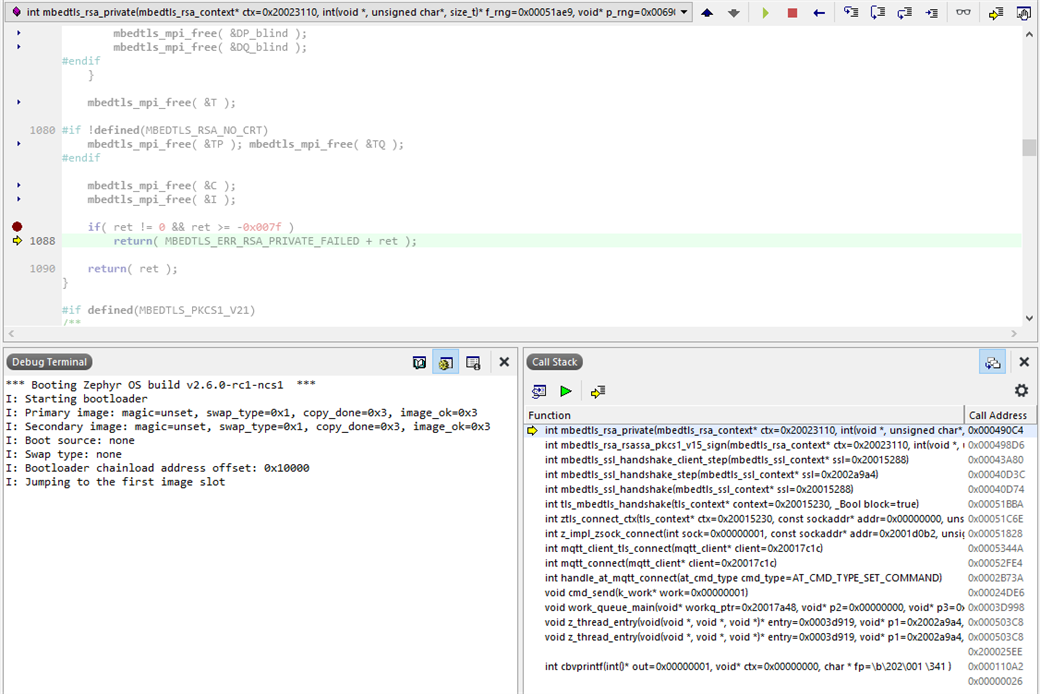Image resolution: width=1040 pixels, height=694 pixels.
Task: Click the purple function icon in navigation bar
Action: pos(17,12)
